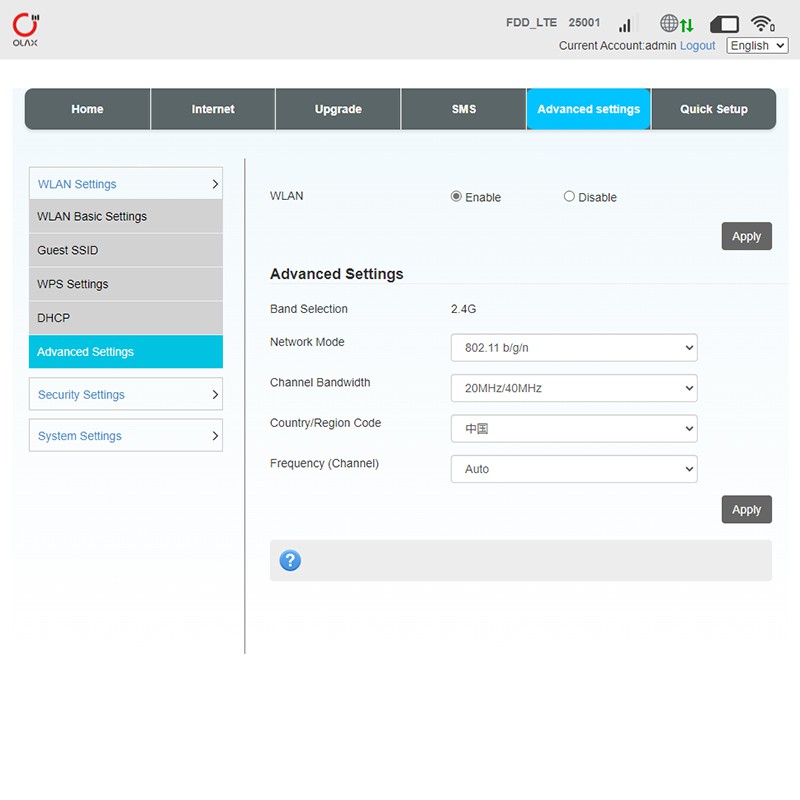Open the Channel Bandwidth dropdown
Viewport: 800px width, 800px height.
(574, 388)
